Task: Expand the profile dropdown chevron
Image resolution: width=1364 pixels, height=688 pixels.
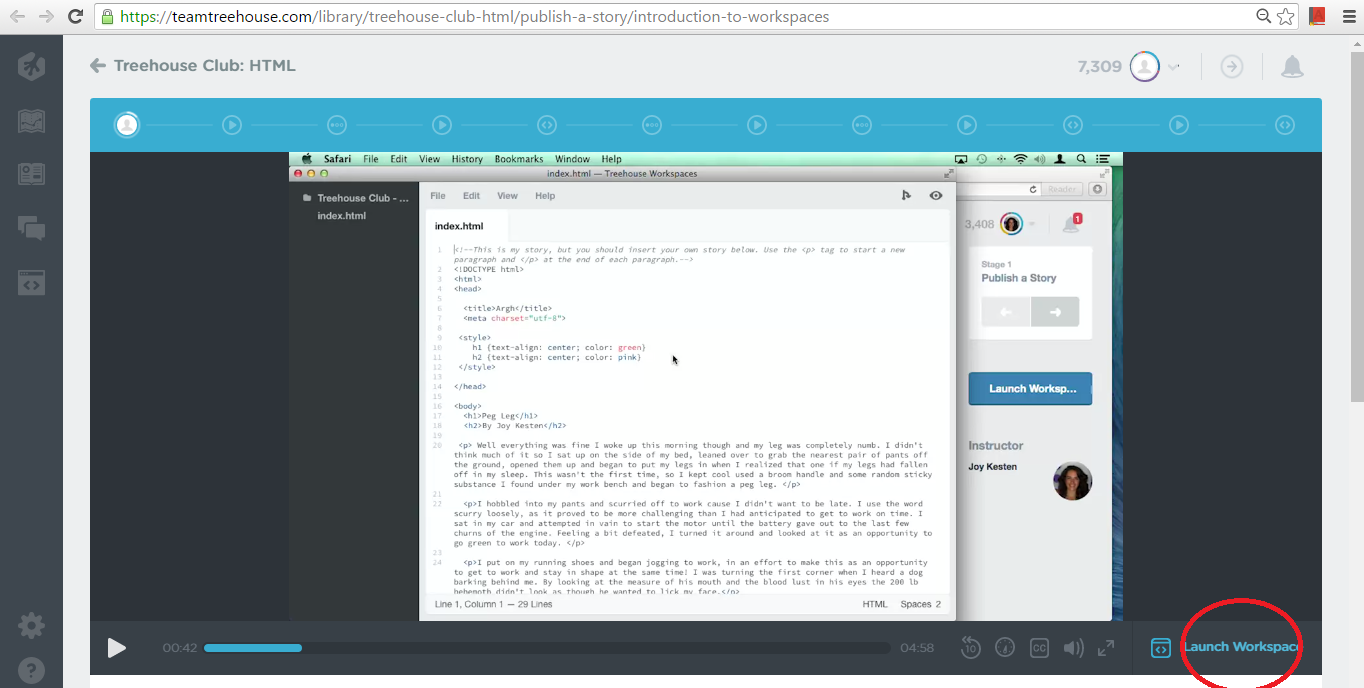Action: [1174, 67]
